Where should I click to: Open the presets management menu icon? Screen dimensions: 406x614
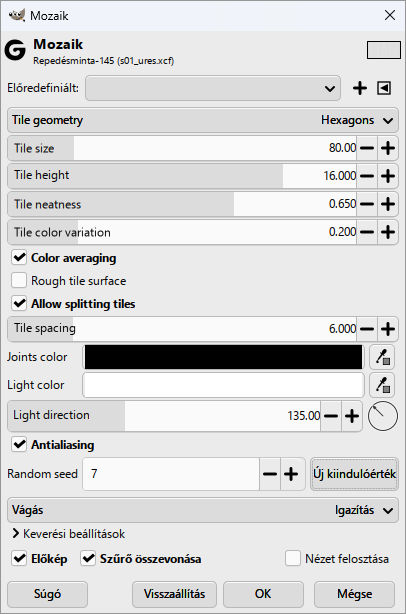click(x=384, y=88)
